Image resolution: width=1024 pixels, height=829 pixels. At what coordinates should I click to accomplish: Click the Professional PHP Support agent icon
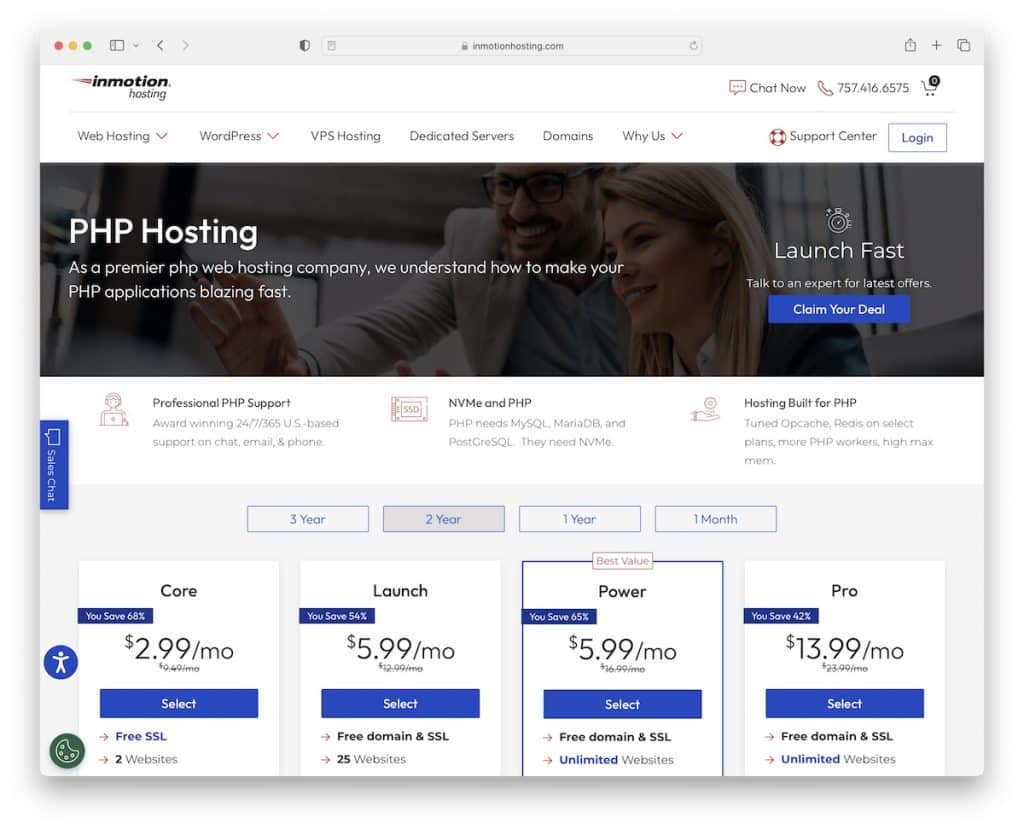(x=114, y=410)
